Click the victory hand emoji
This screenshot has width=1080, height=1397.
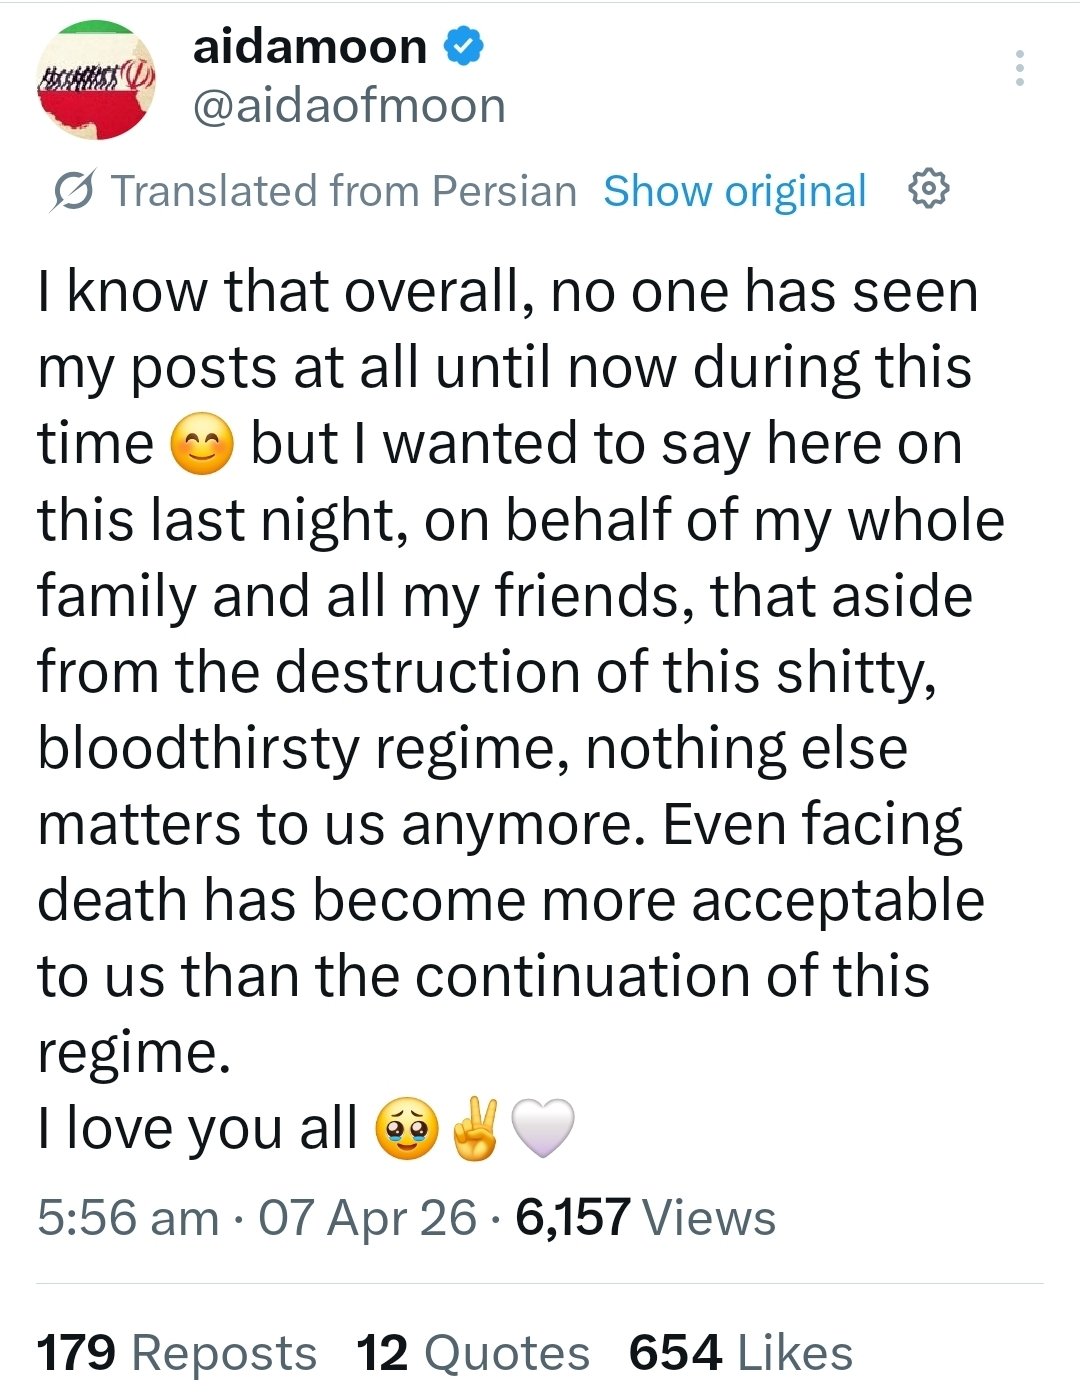point(475,1130)
